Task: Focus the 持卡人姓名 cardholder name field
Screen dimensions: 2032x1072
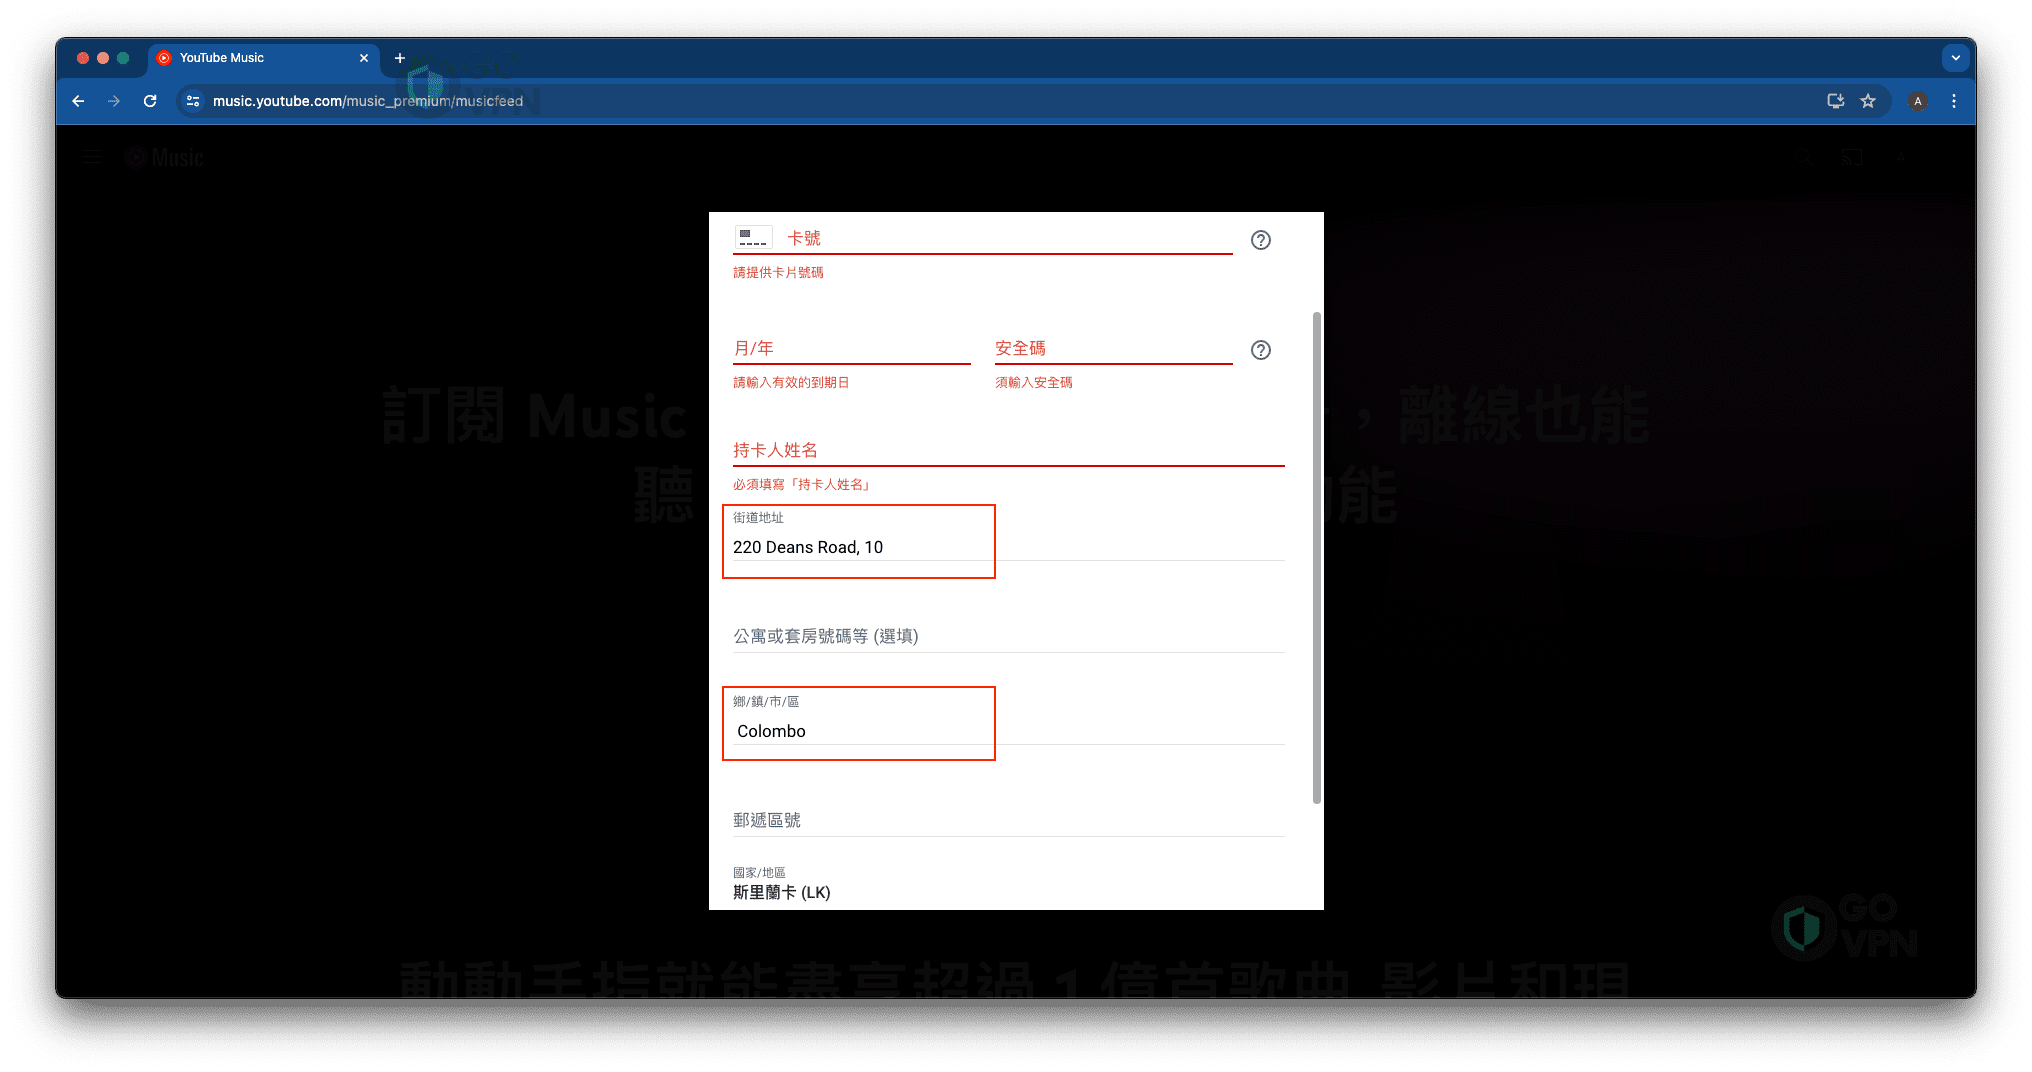Action: click(x=1008, y=450)
